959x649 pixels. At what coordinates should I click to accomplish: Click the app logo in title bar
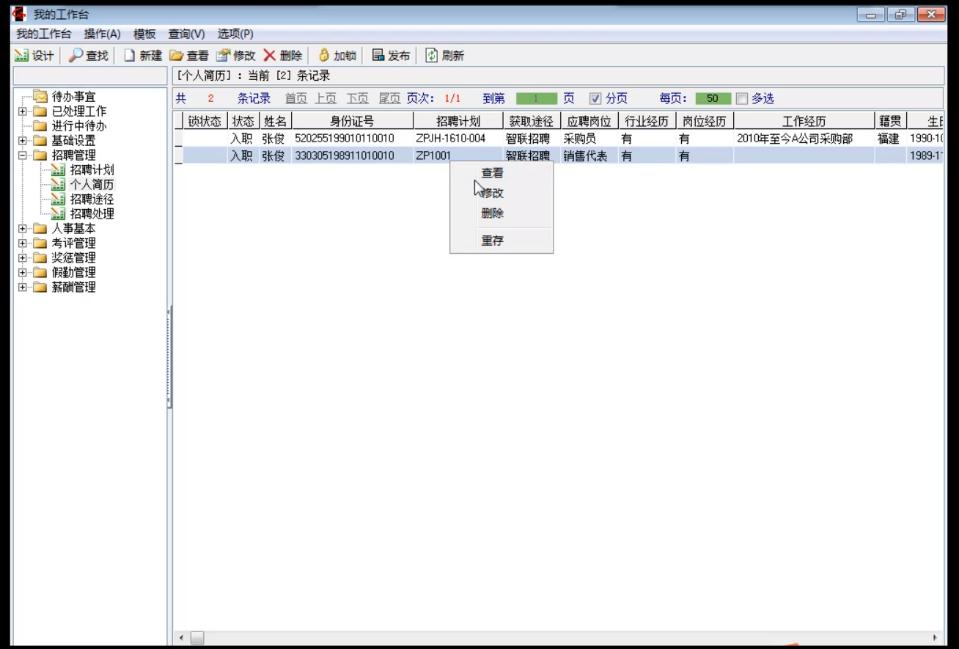click(x=19, y=13)
